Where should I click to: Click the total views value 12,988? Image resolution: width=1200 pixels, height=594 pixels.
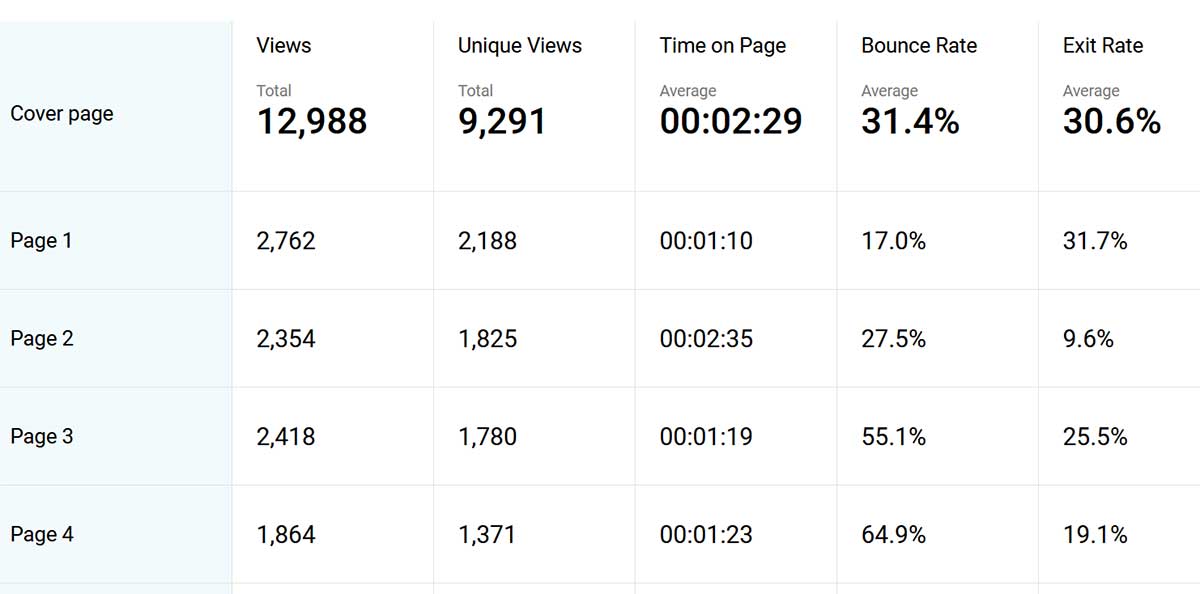click(312, 122)
